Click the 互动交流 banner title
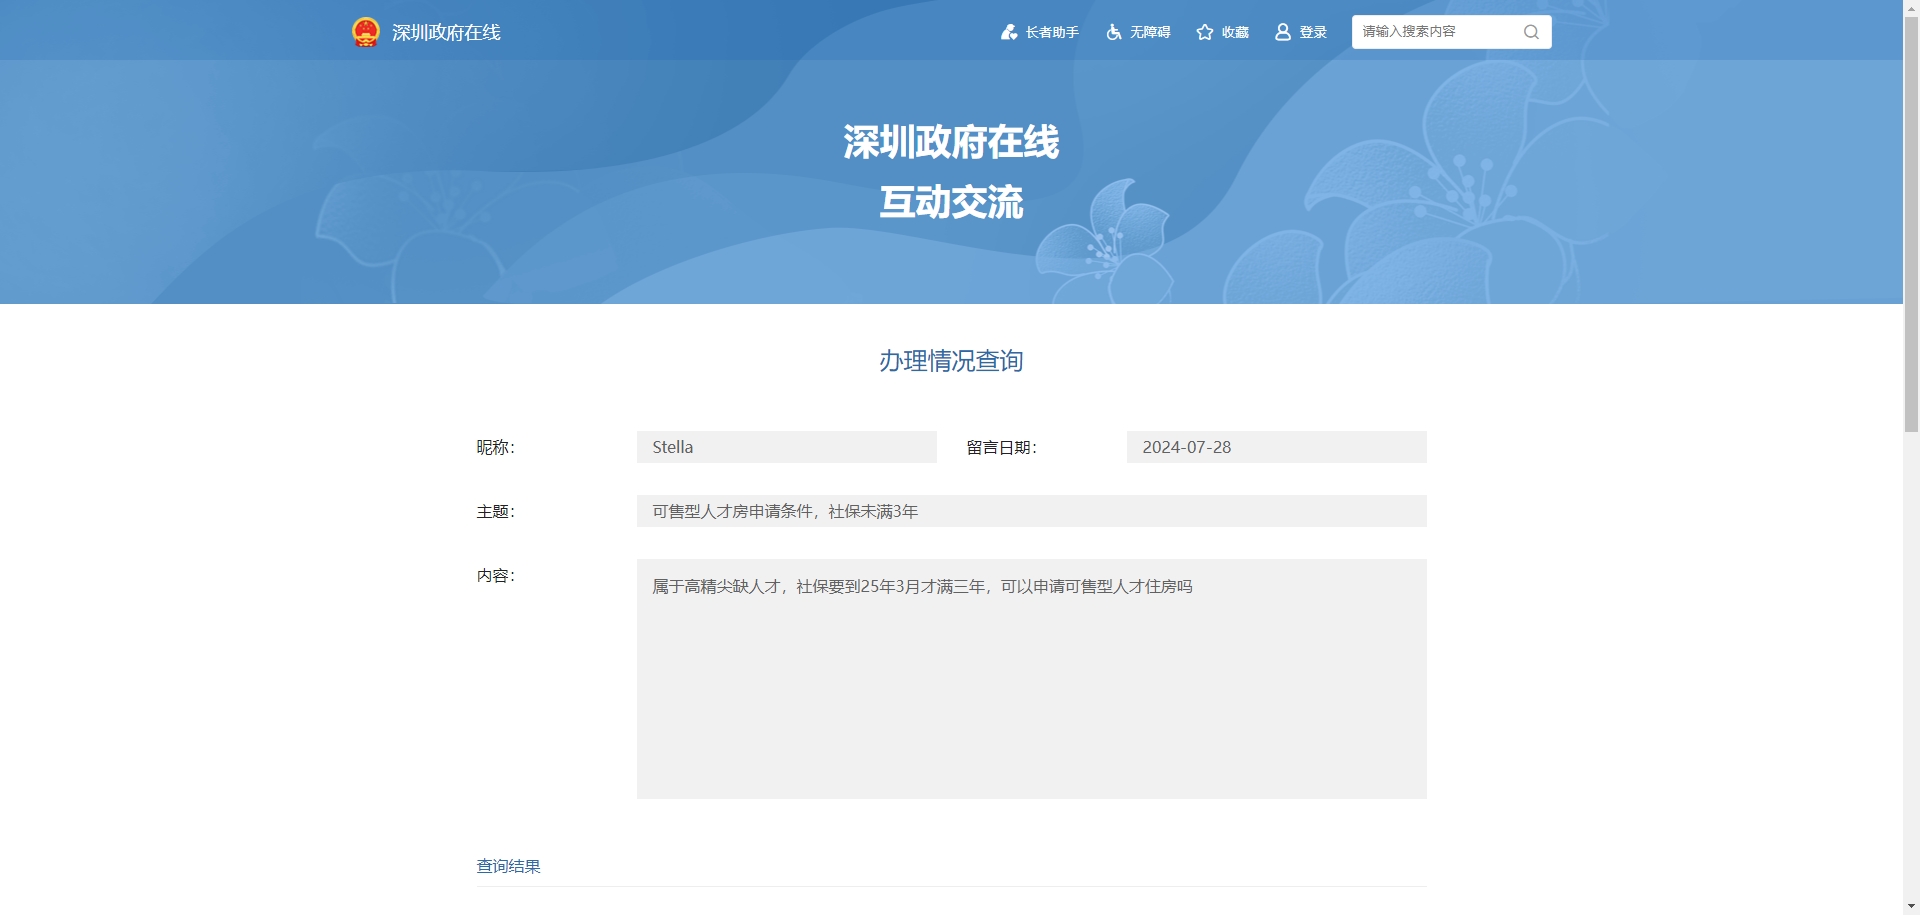The image size is (1920, 915). tap(951, 203)
